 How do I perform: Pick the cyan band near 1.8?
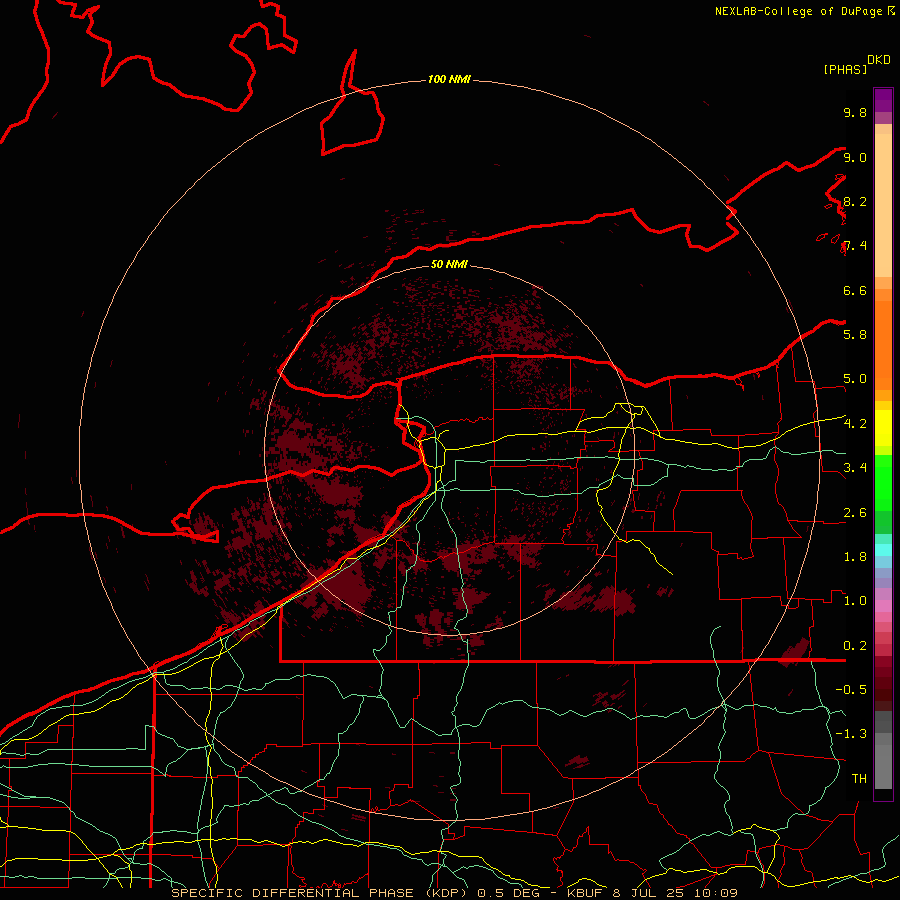click(x=883, y=550)
